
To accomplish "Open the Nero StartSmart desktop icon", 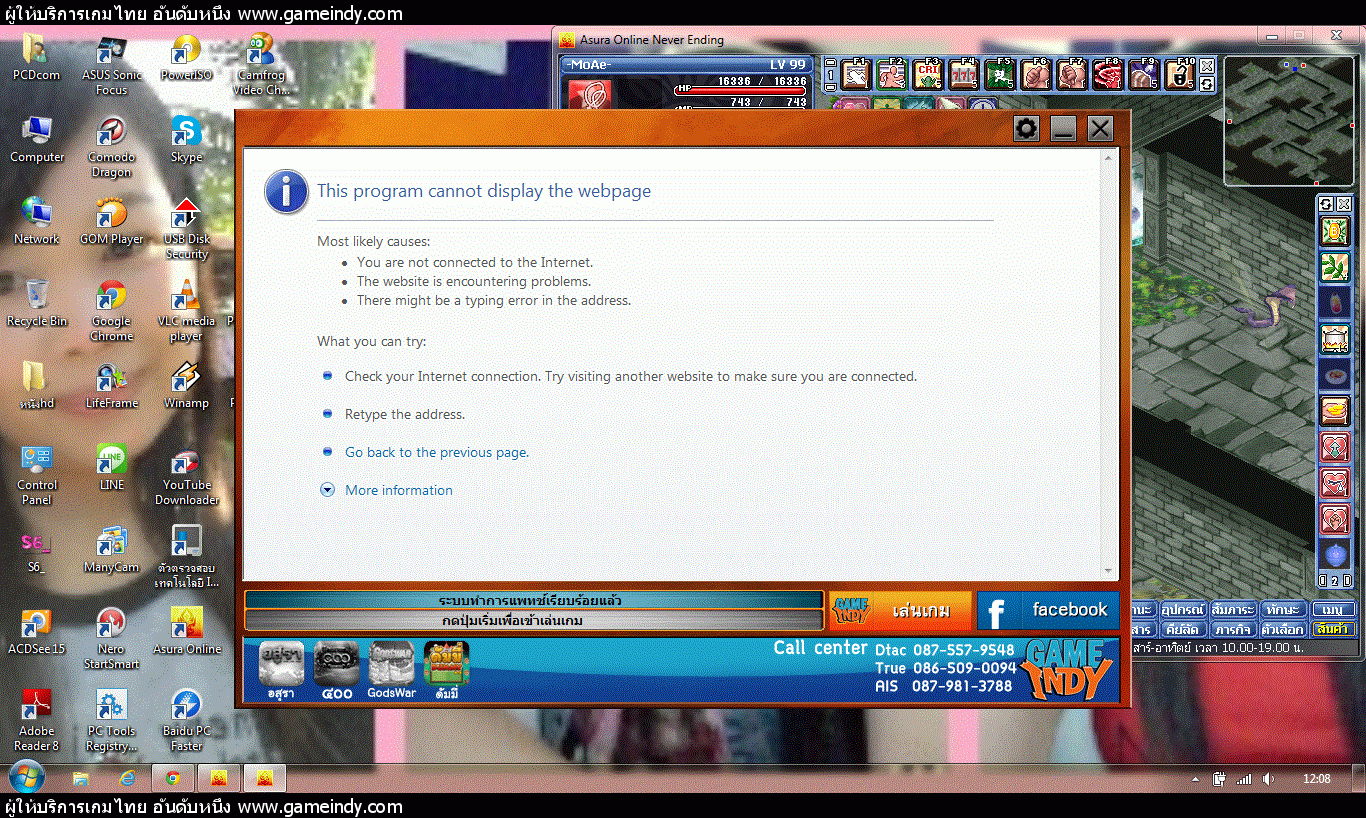I will (112, 639).
